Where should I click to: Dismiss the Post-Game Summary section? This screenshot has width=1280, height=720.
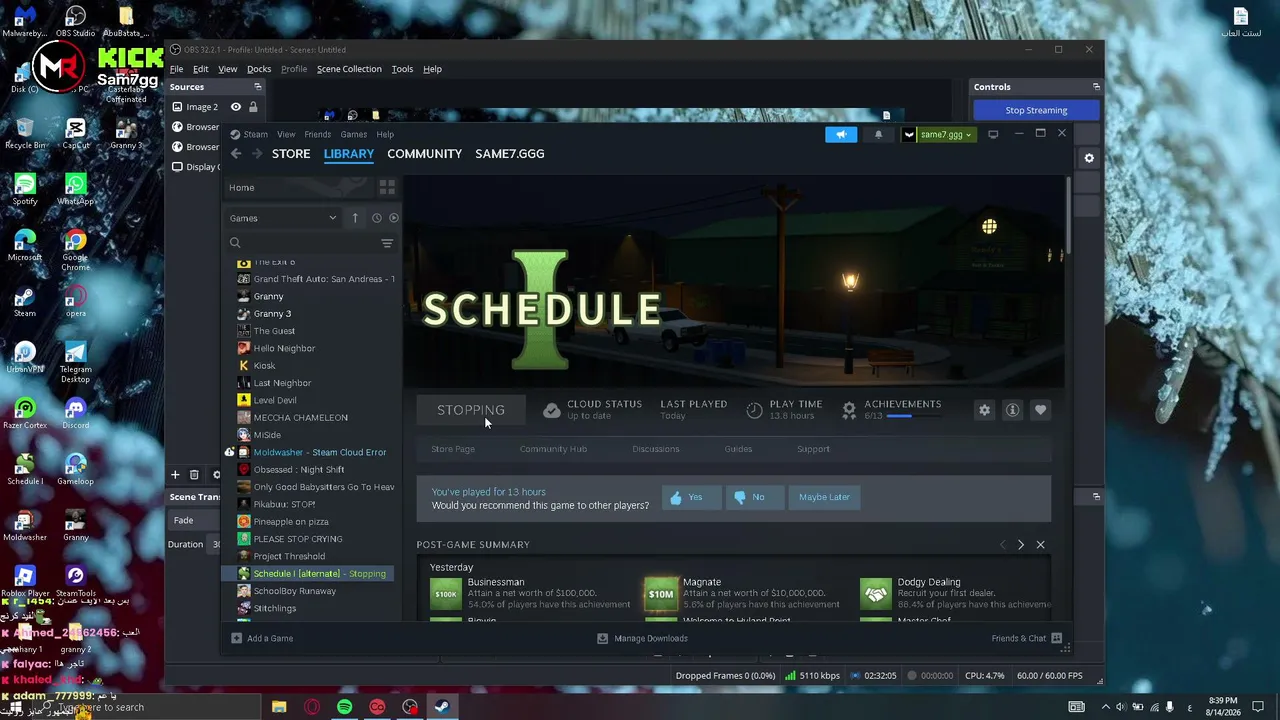pos(1040,545)
